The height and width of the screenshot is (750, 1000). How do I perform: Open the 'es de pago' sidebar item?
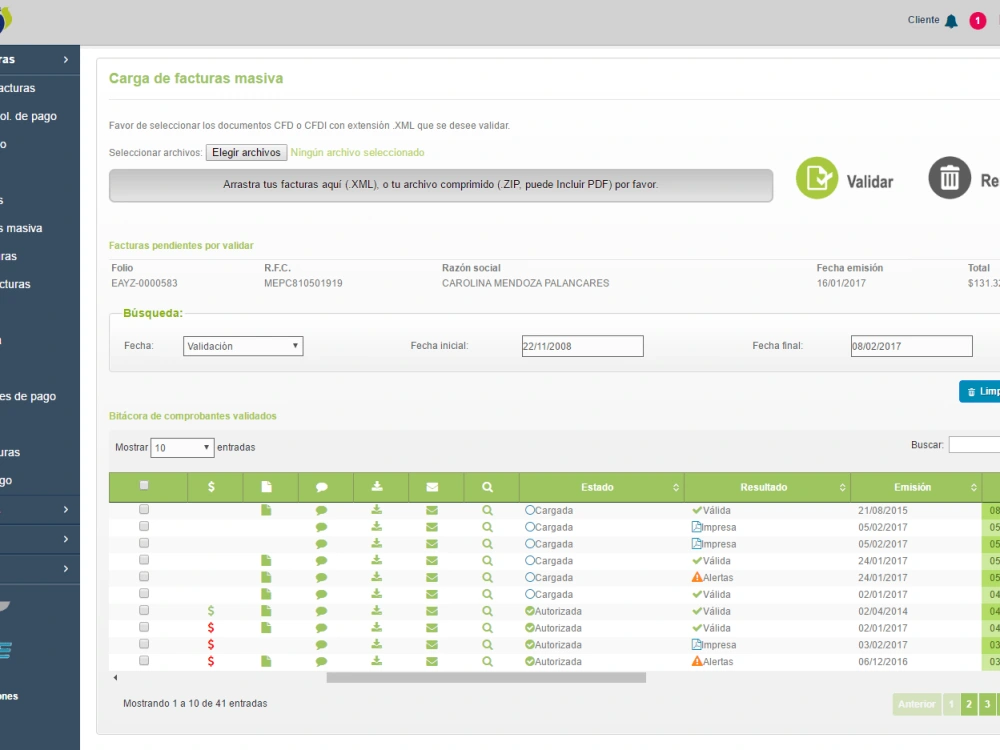(28, 396)
